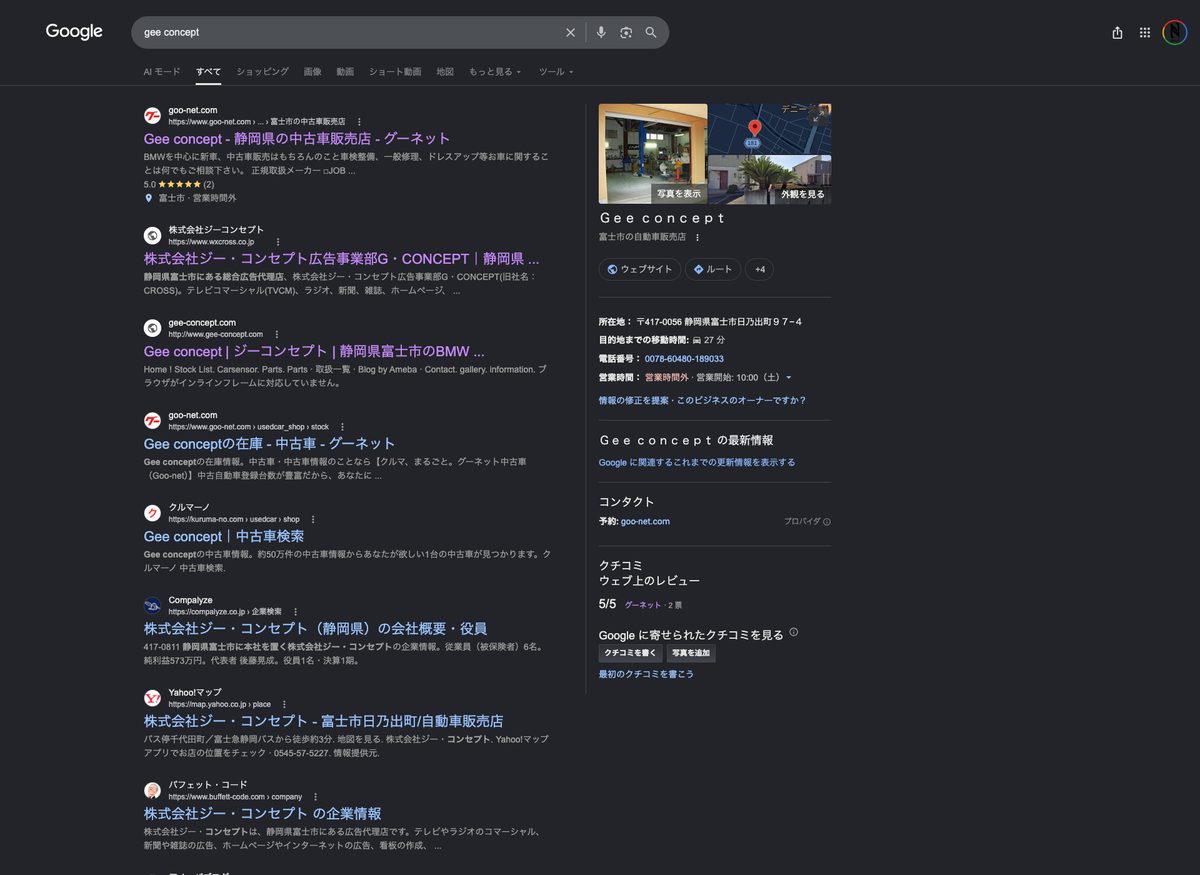This screenshot has width=1200, height=875.
Task: Click the ルート directions button
Action: (712, 269)
